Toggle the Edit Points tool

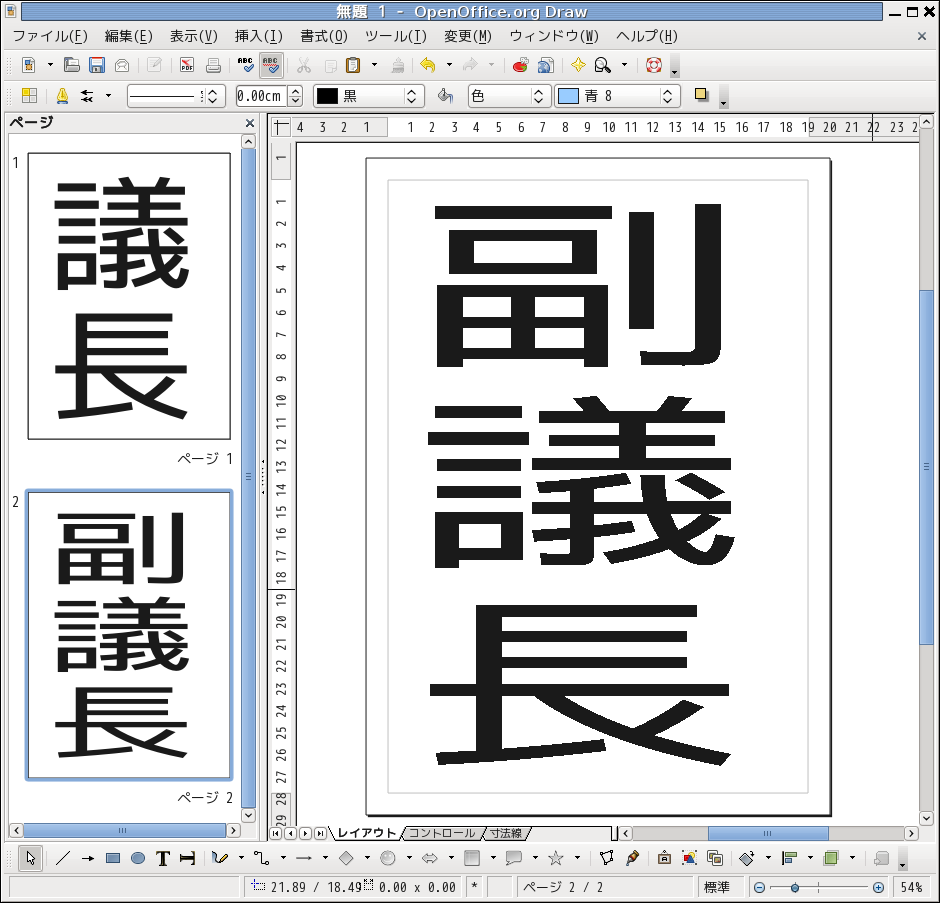pyautogui.click(x=606, y=858)
